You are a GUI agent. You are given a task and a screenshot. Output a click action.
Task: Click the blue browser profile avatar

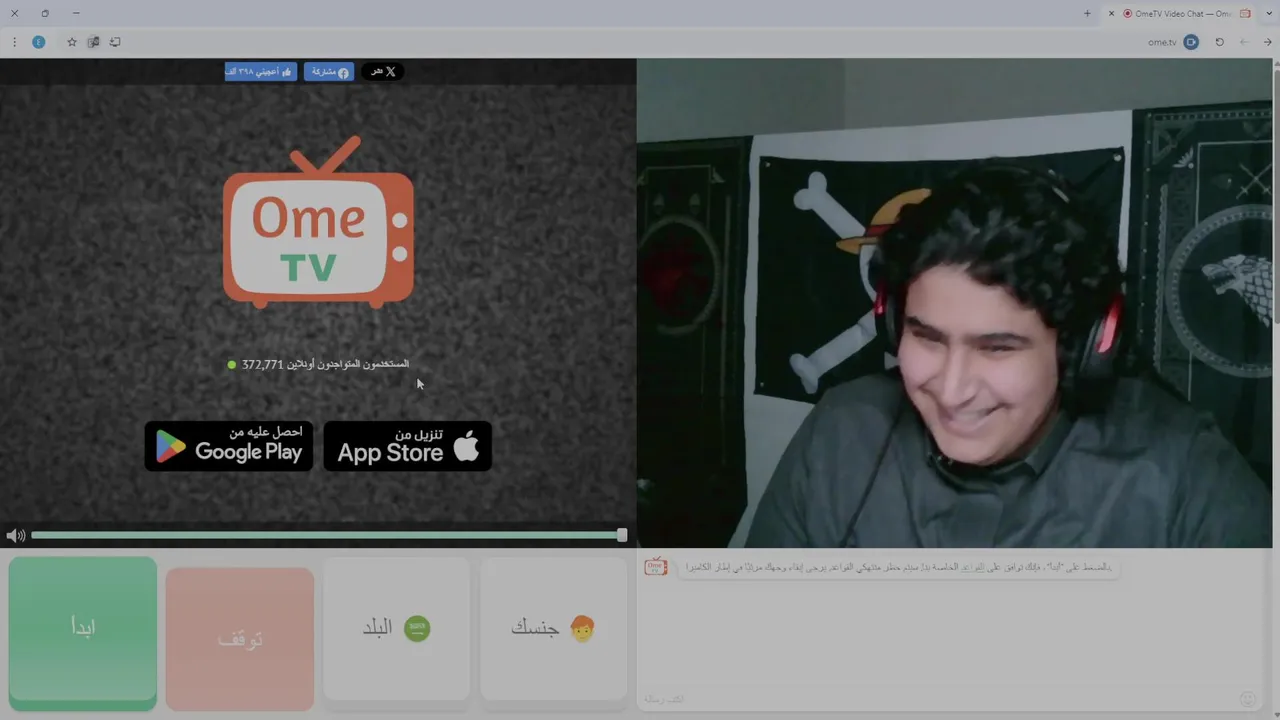point(39,42)
